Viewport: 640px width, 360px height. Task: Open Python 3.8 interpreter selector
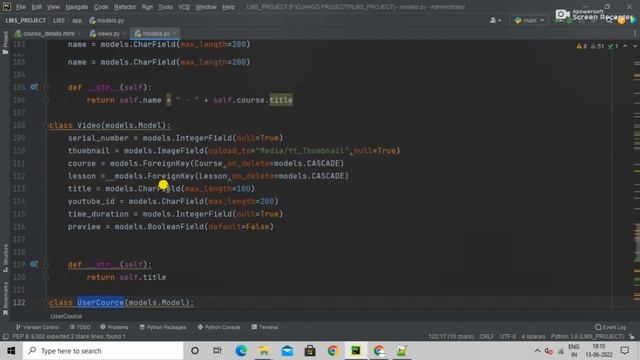pos(587,337)
